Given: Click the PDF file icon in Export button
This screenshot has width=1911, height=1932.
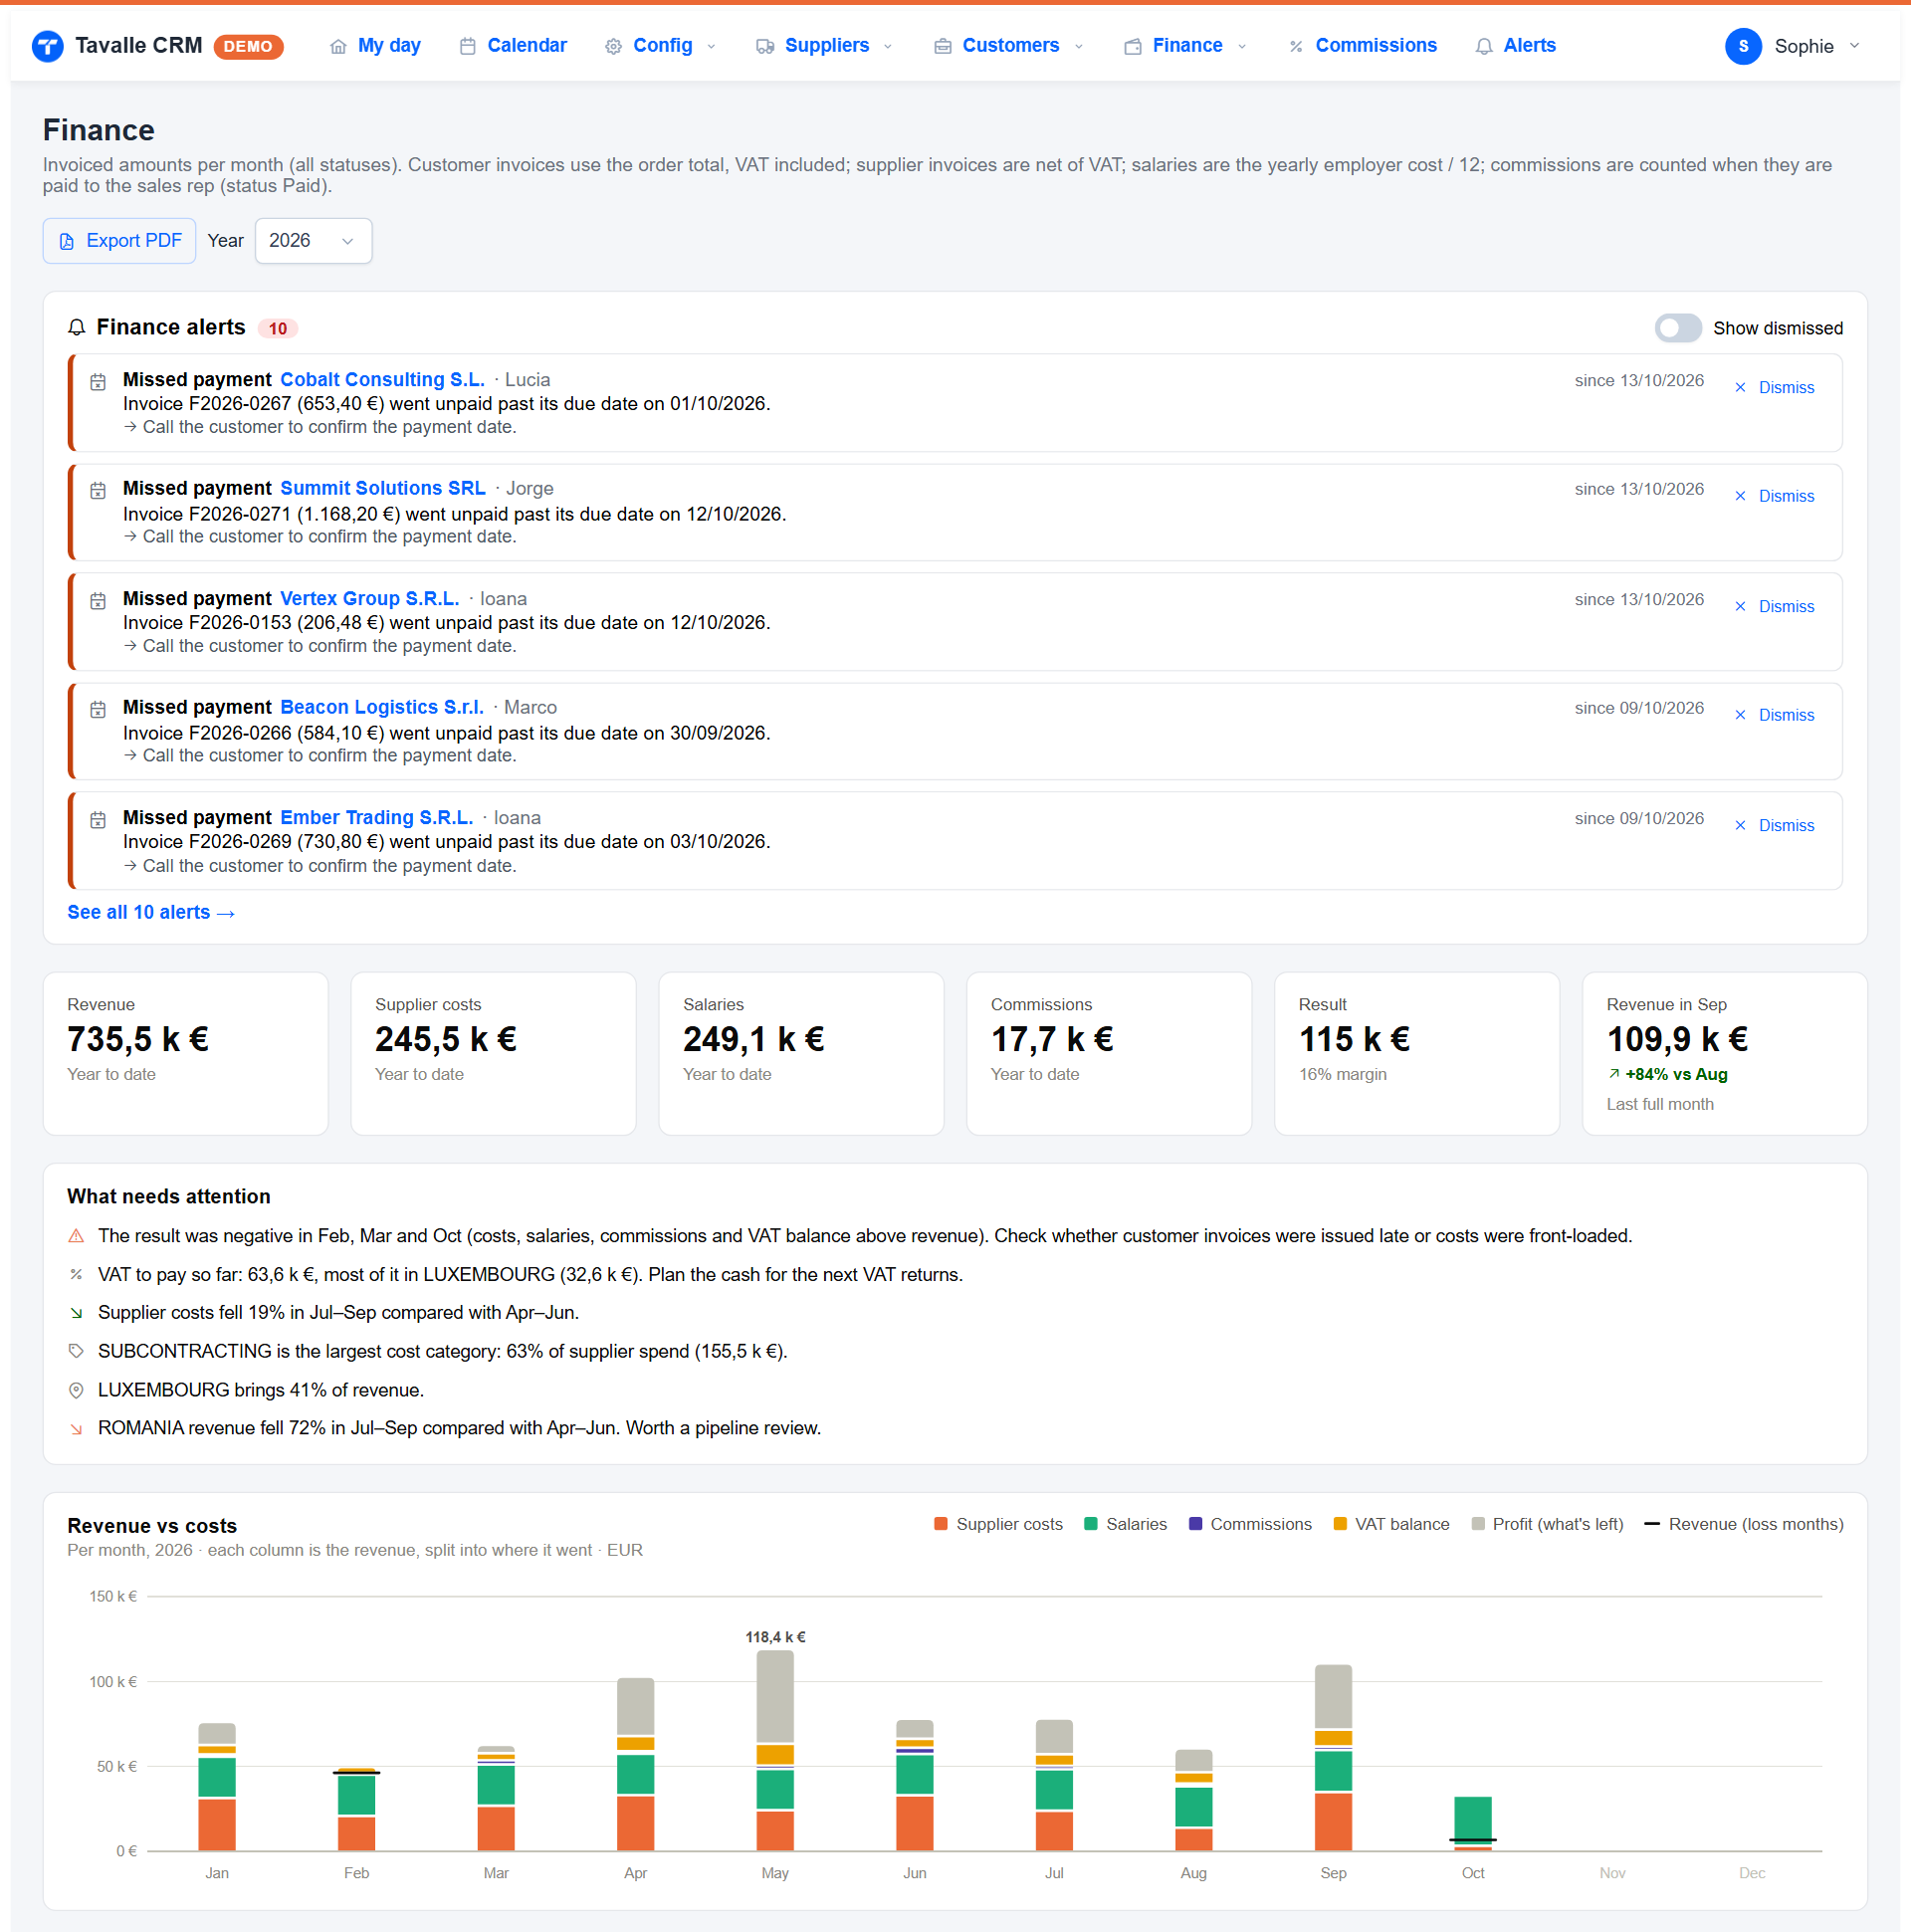Looking at the screenshot, I should tap(67, 241).
